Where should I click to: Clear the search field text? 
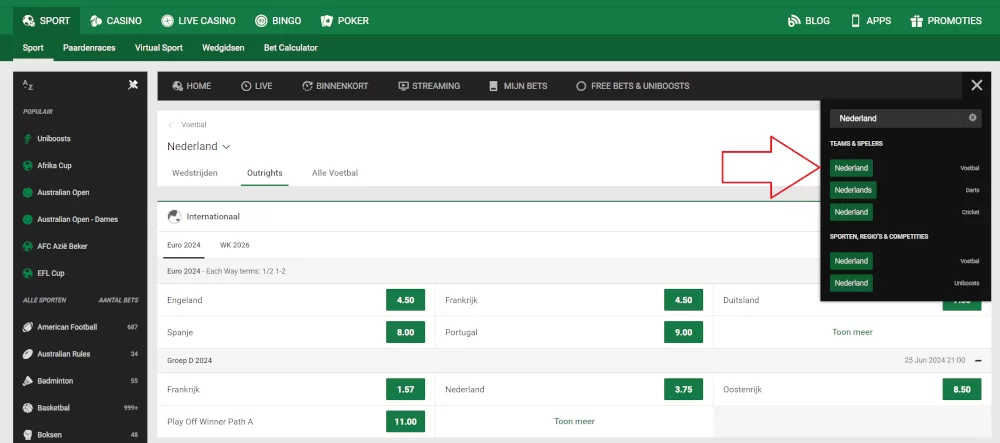[x=973, y=118]
